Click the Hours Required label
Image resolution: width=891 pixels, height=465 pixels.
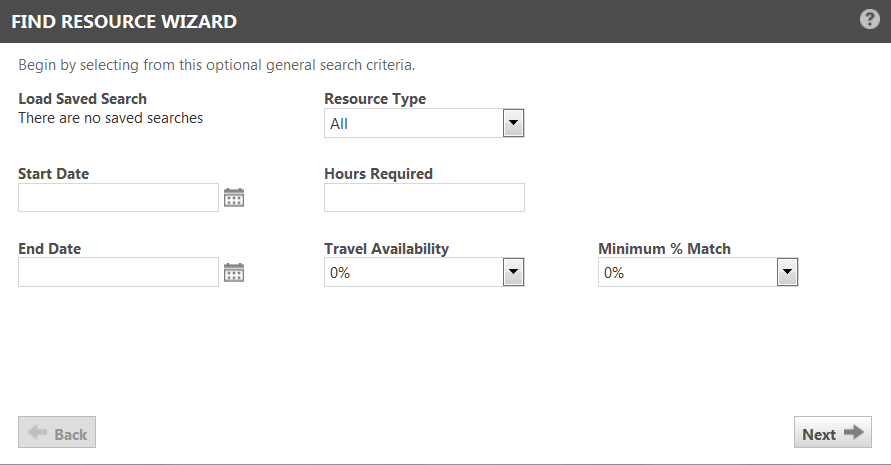point(378,173)
